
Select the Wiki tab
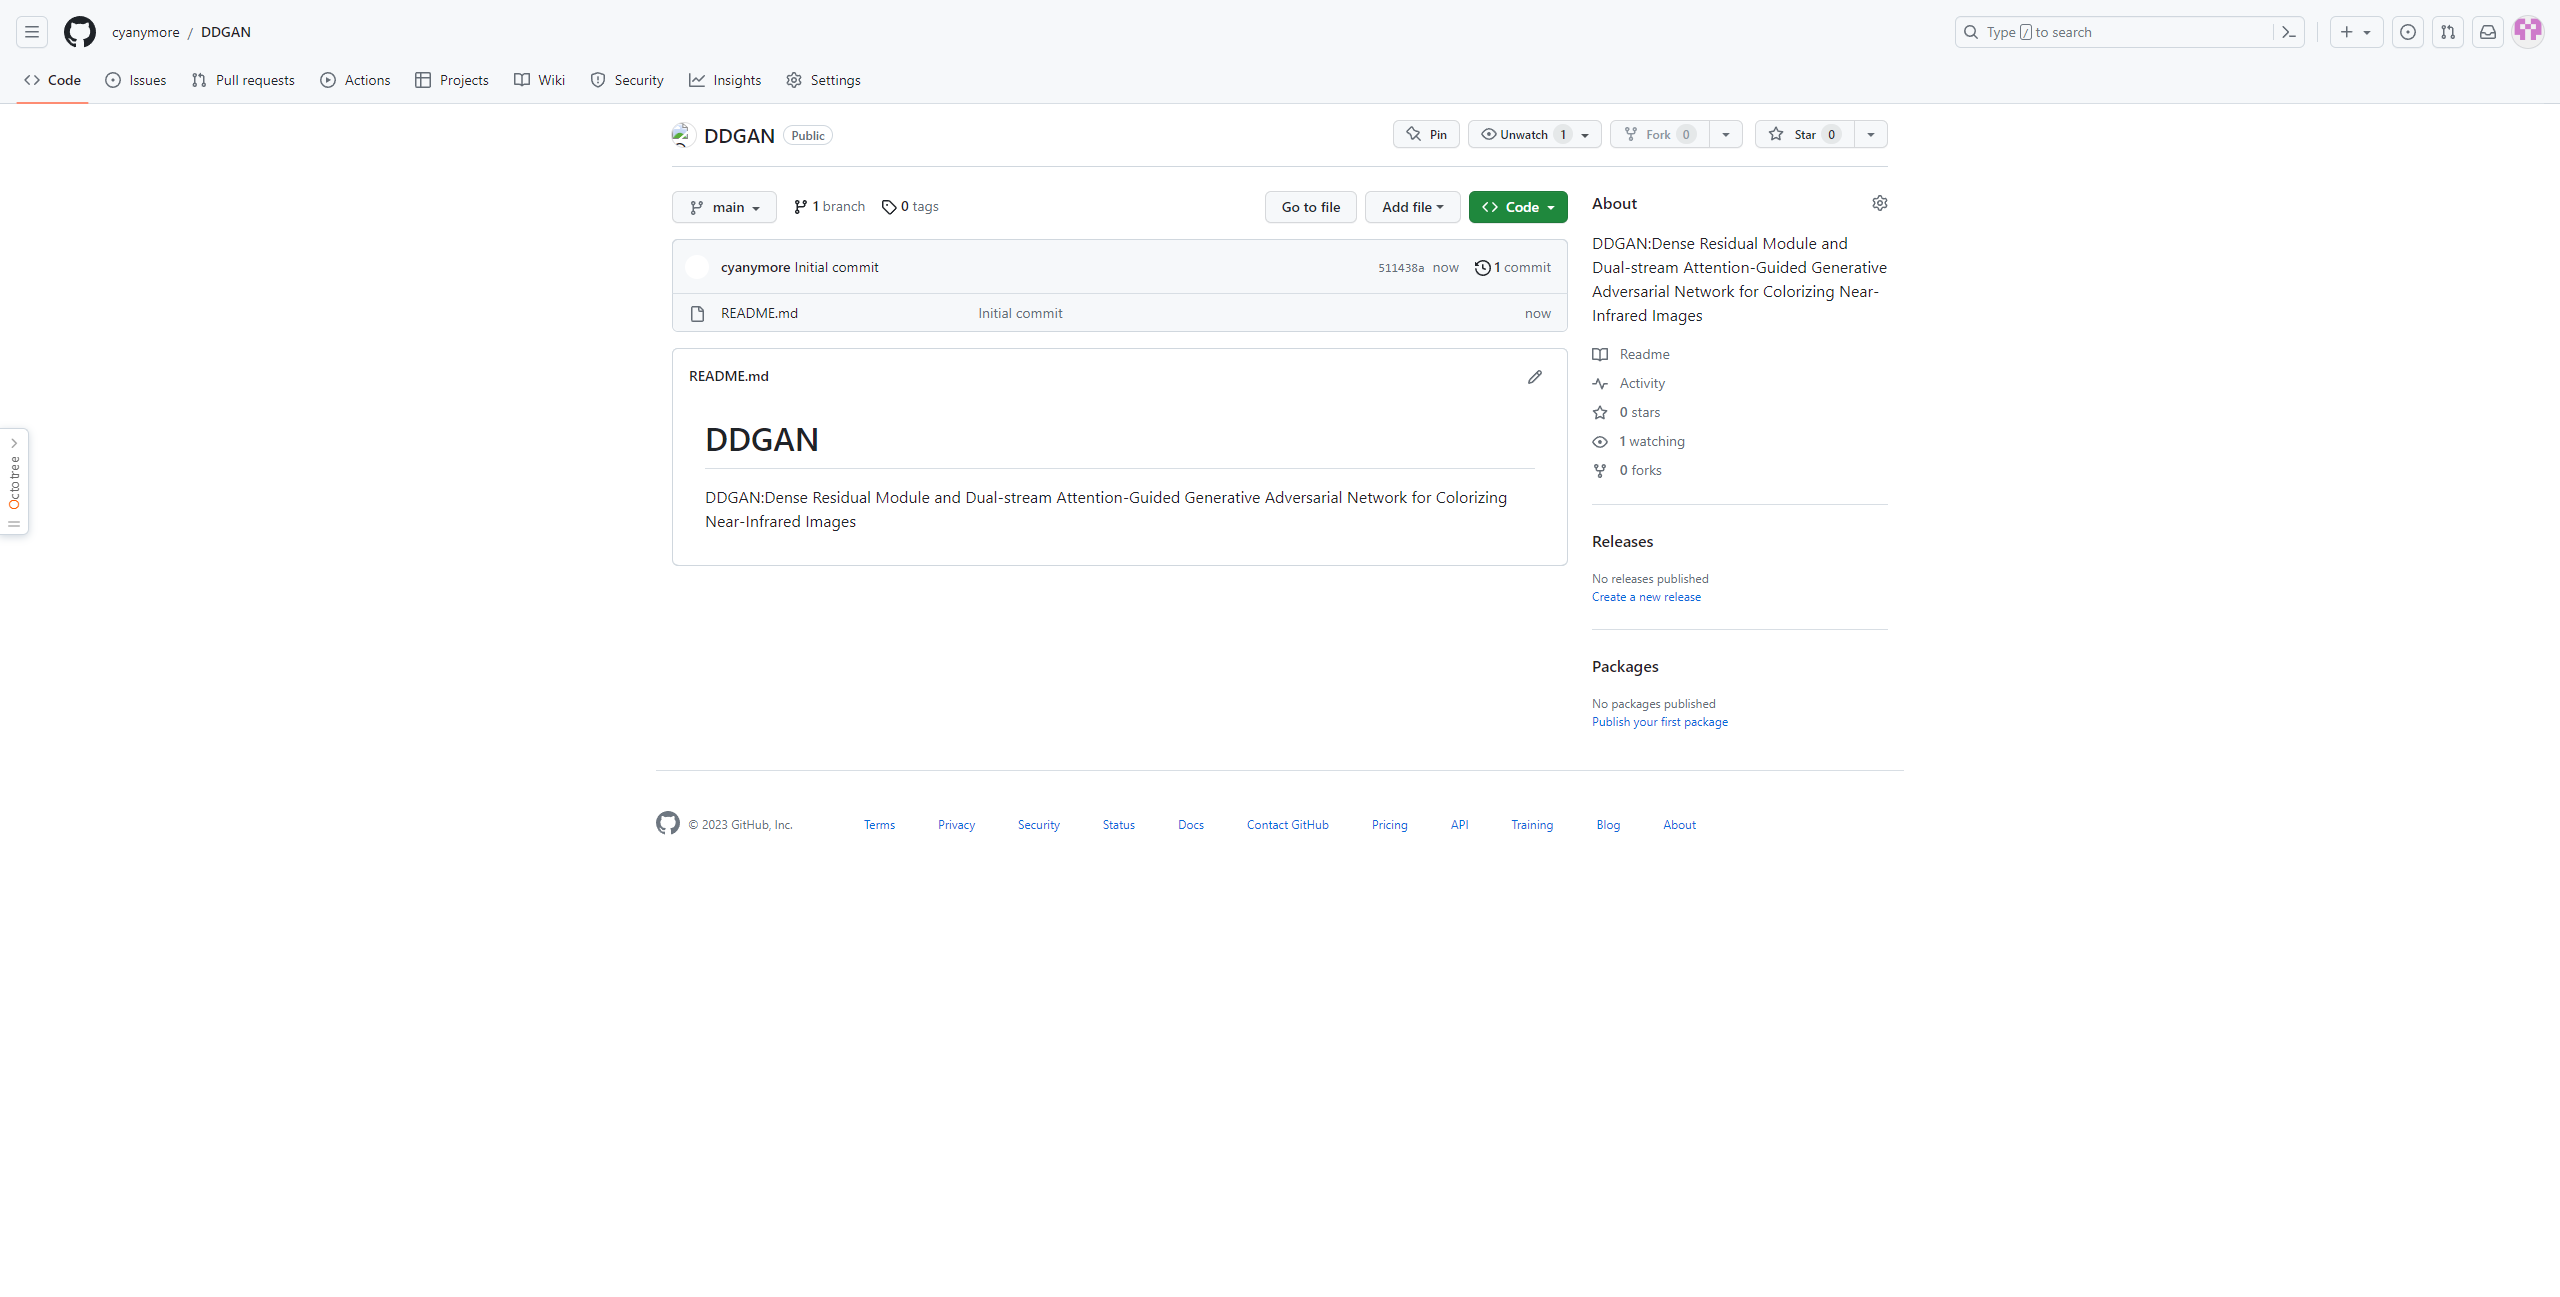(552, 79)
